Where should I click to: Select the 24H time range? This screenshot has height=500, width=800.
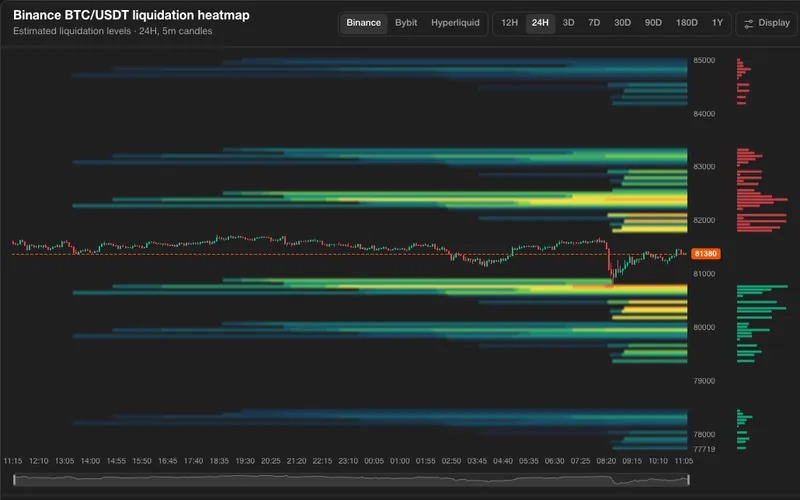540,23
